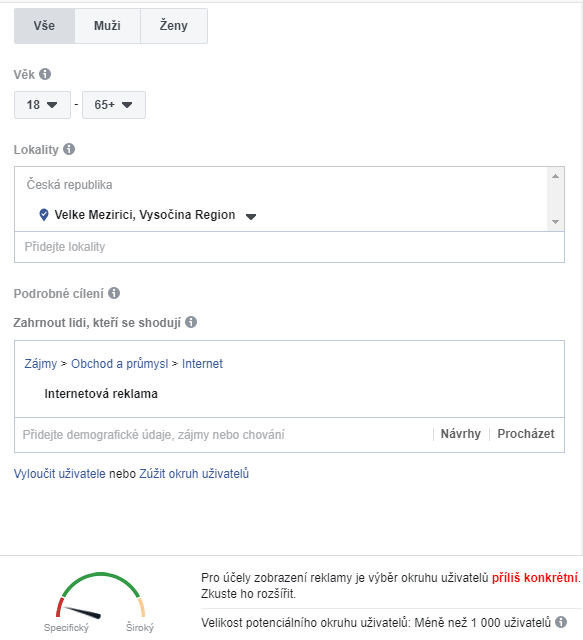This screenshot has width=583, height=640.
Task: Select the Ženy gender option
Action: click(x=174, y=26)
